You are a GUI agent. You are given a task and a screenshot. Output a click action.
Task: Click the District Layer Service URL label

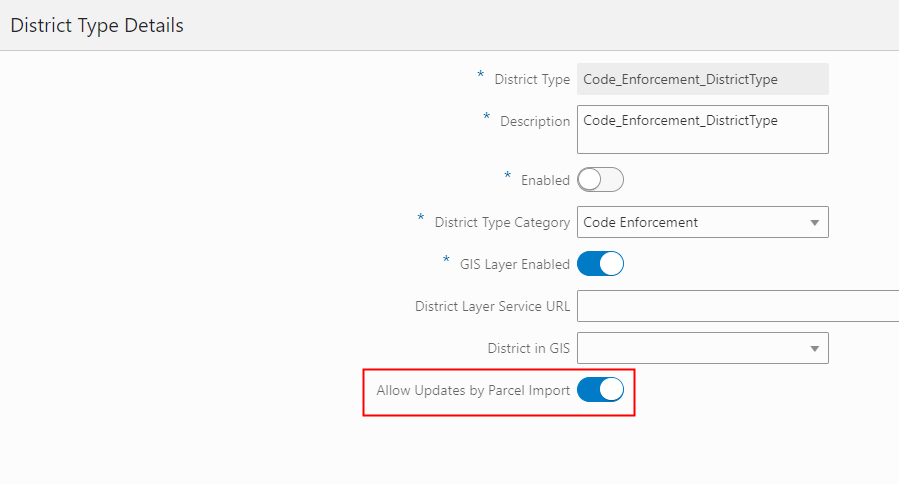point(492,307)
